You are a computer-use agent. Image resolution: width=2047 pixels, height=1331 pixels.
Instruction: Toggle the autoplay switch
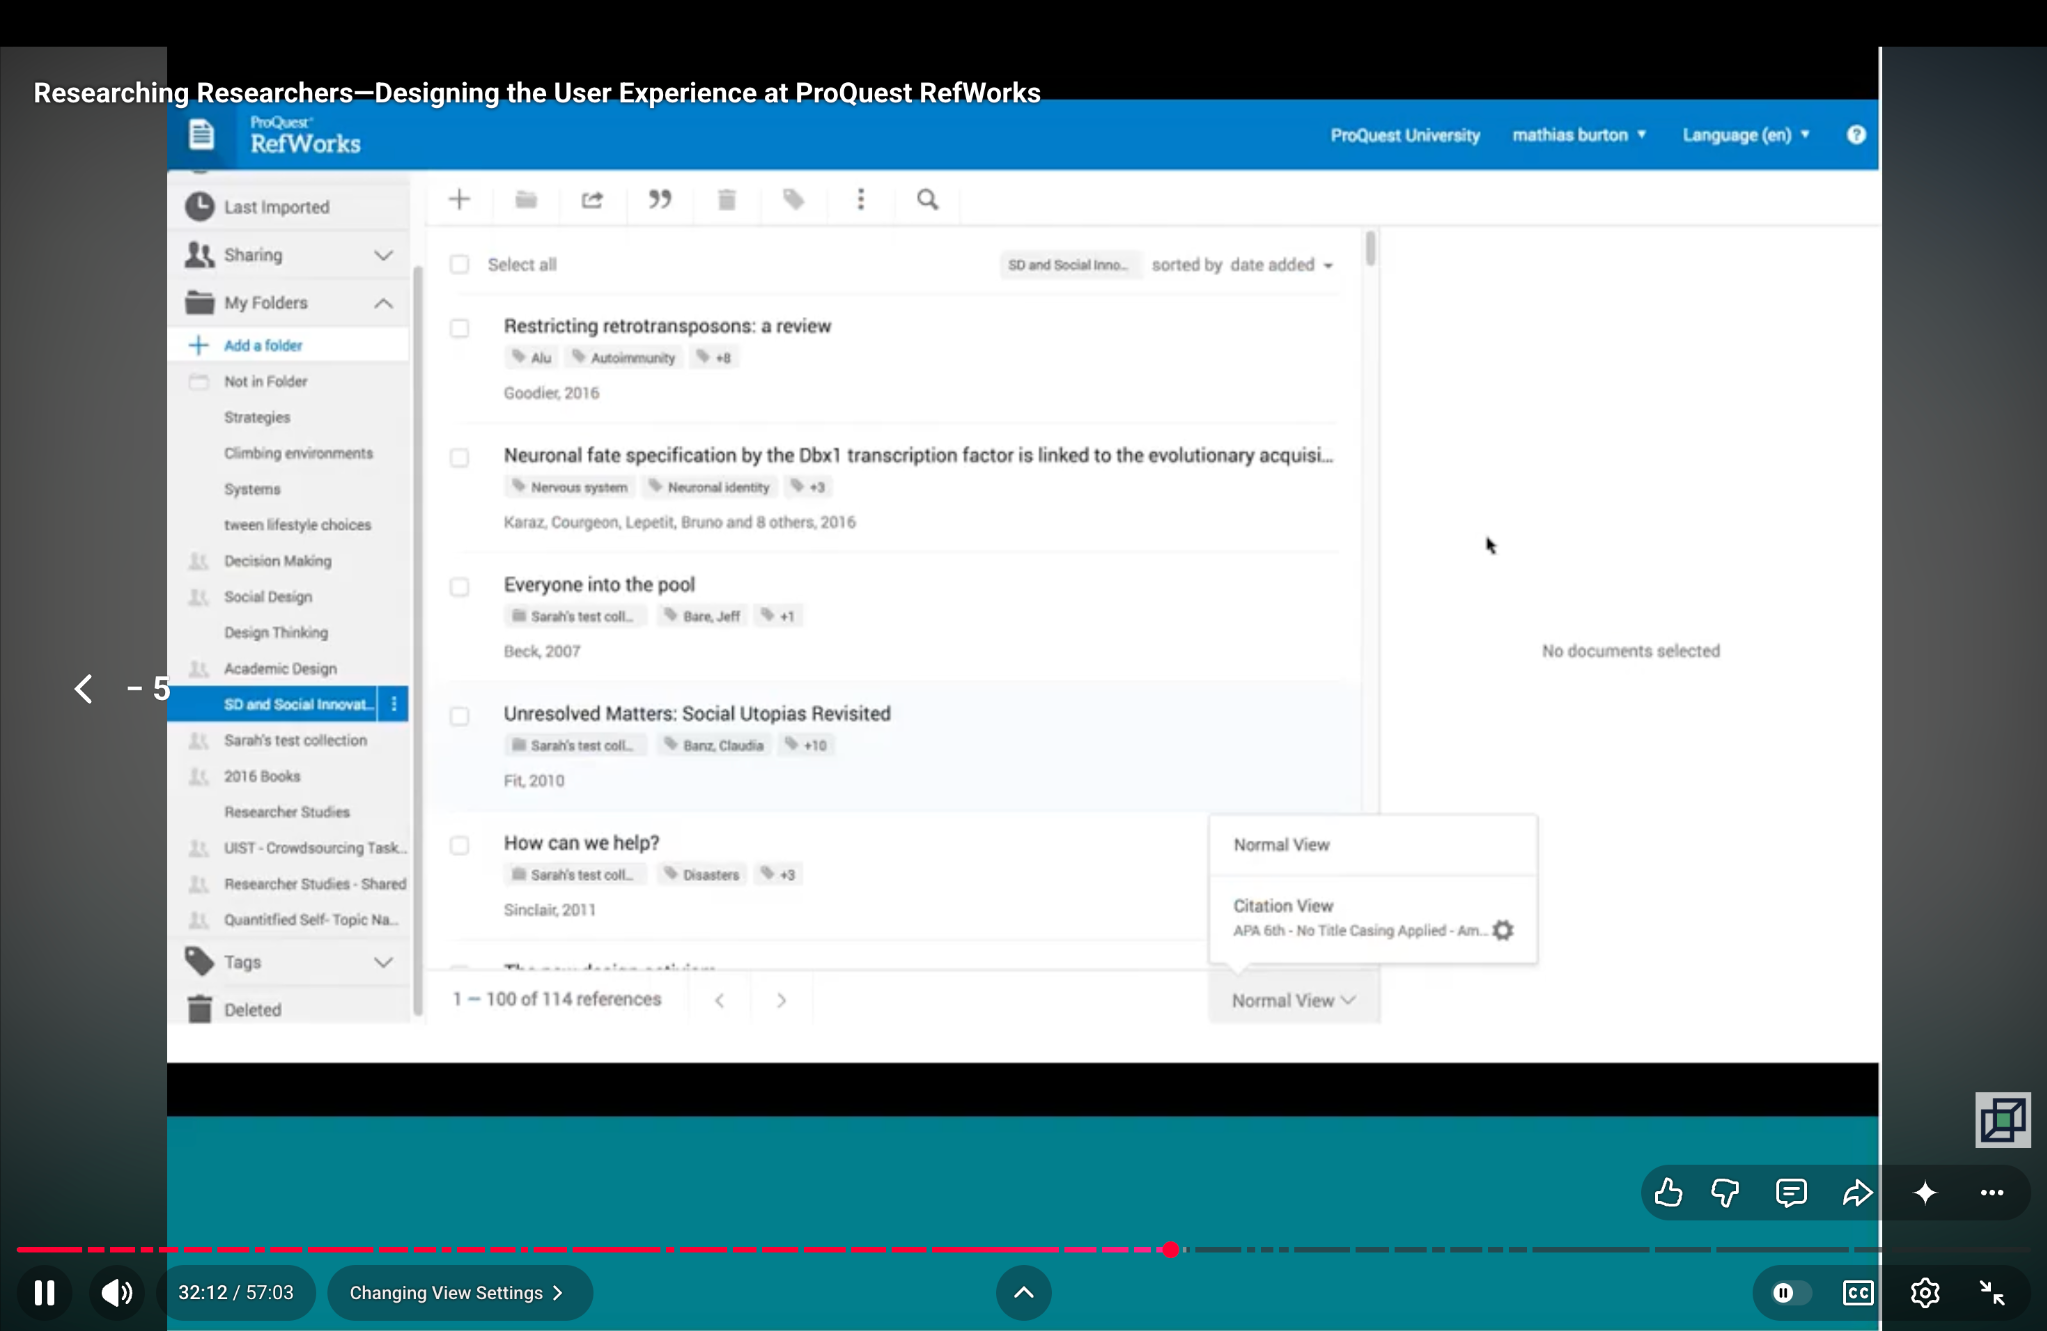[1790, 1293]
